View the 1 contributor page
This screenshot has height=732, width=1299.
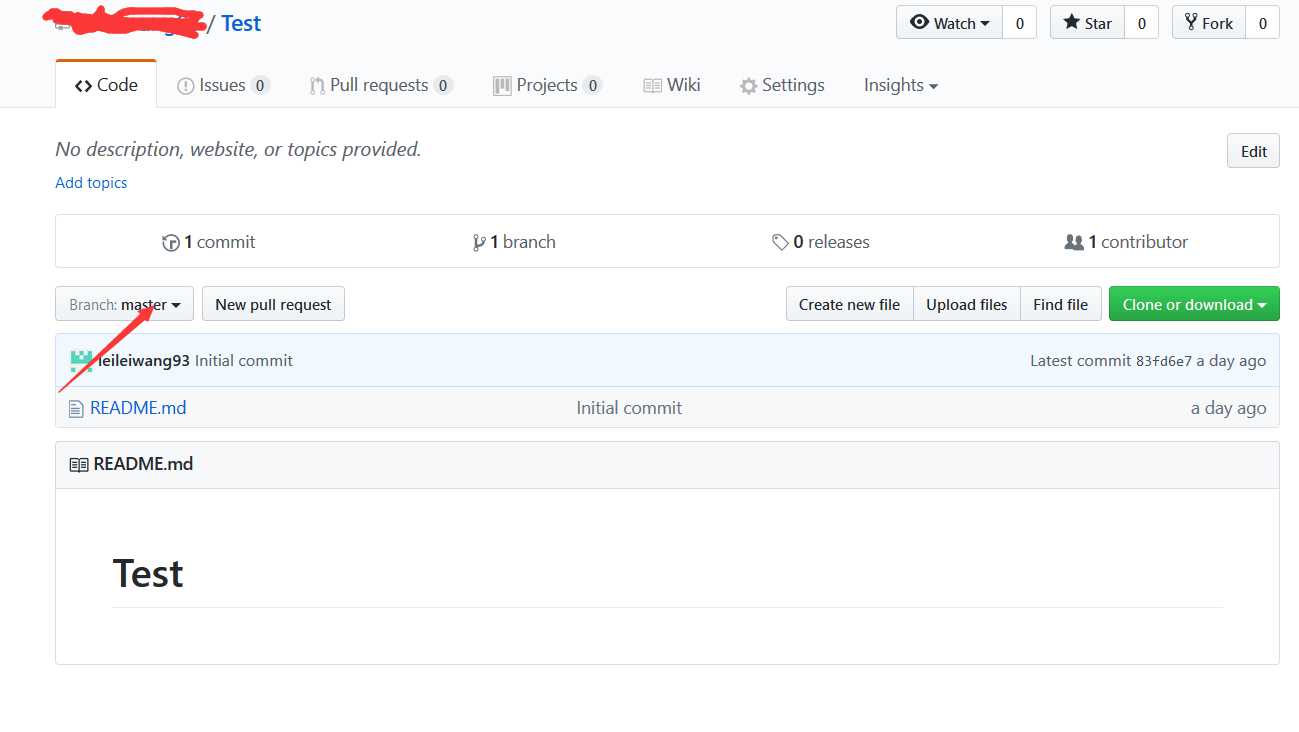1126,242
